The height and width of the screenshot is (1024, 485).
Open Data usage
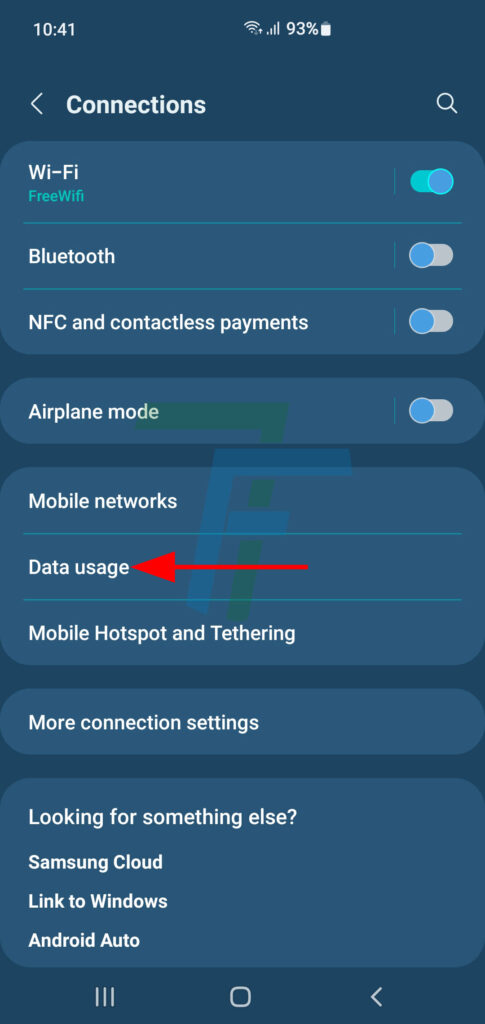coord(242,567)
